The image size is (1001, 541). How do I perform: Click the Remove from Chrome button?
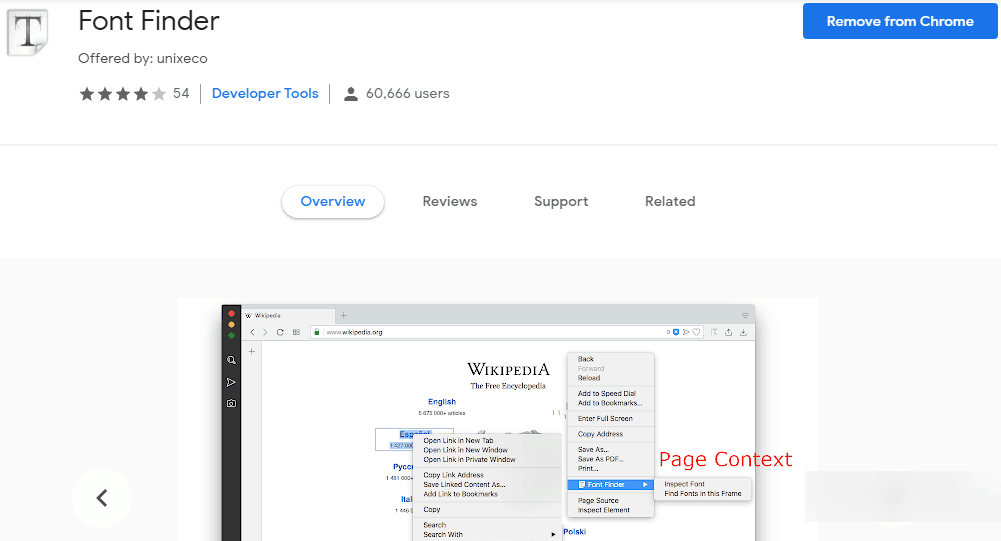coord(899,21)
